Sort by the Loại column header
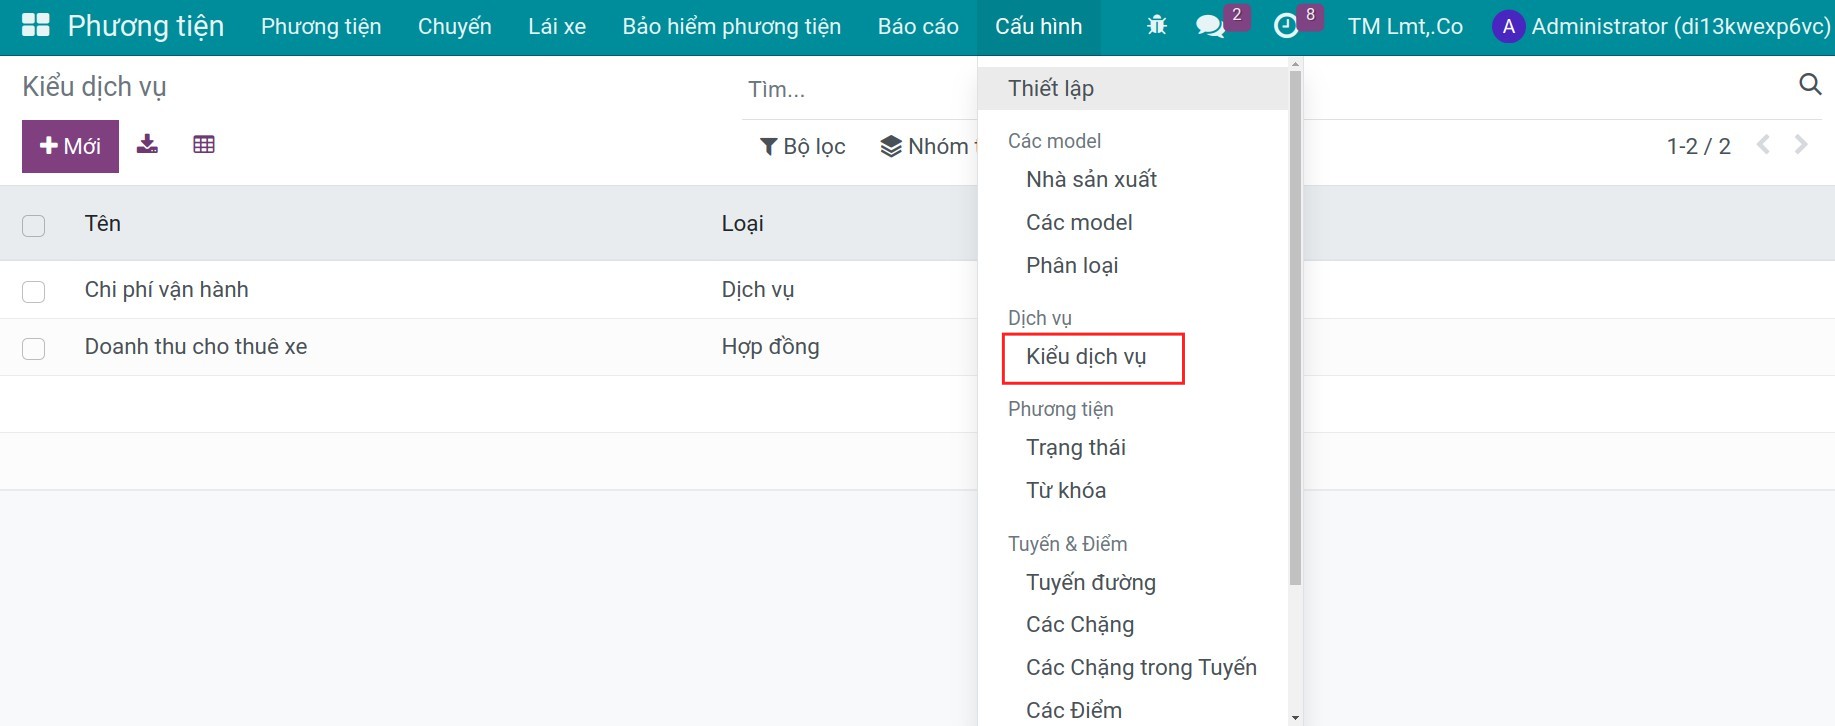The image size is (1835, 726). coord(742,223)
